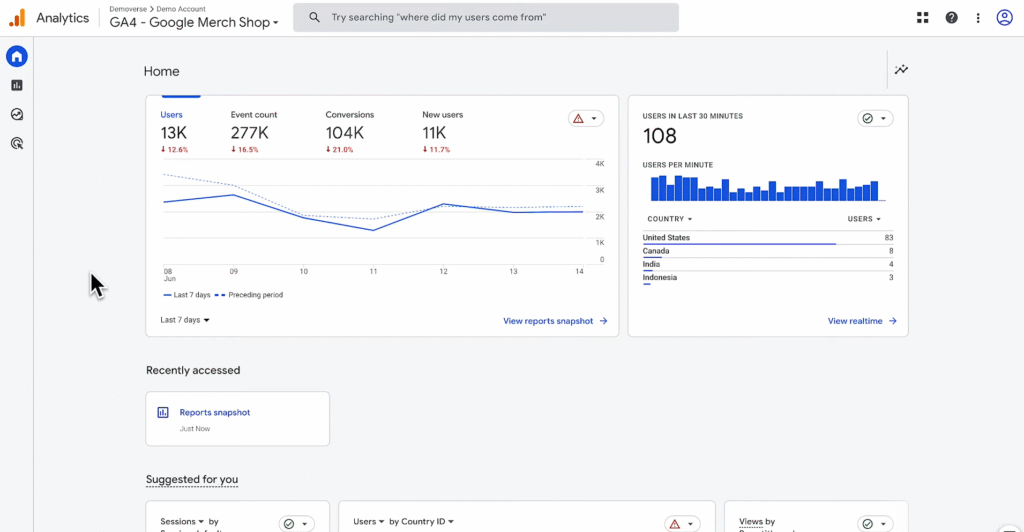
Task: Click the arrow beside View reports snapshot
Action: pyautogui.click(x=603, y=321)
